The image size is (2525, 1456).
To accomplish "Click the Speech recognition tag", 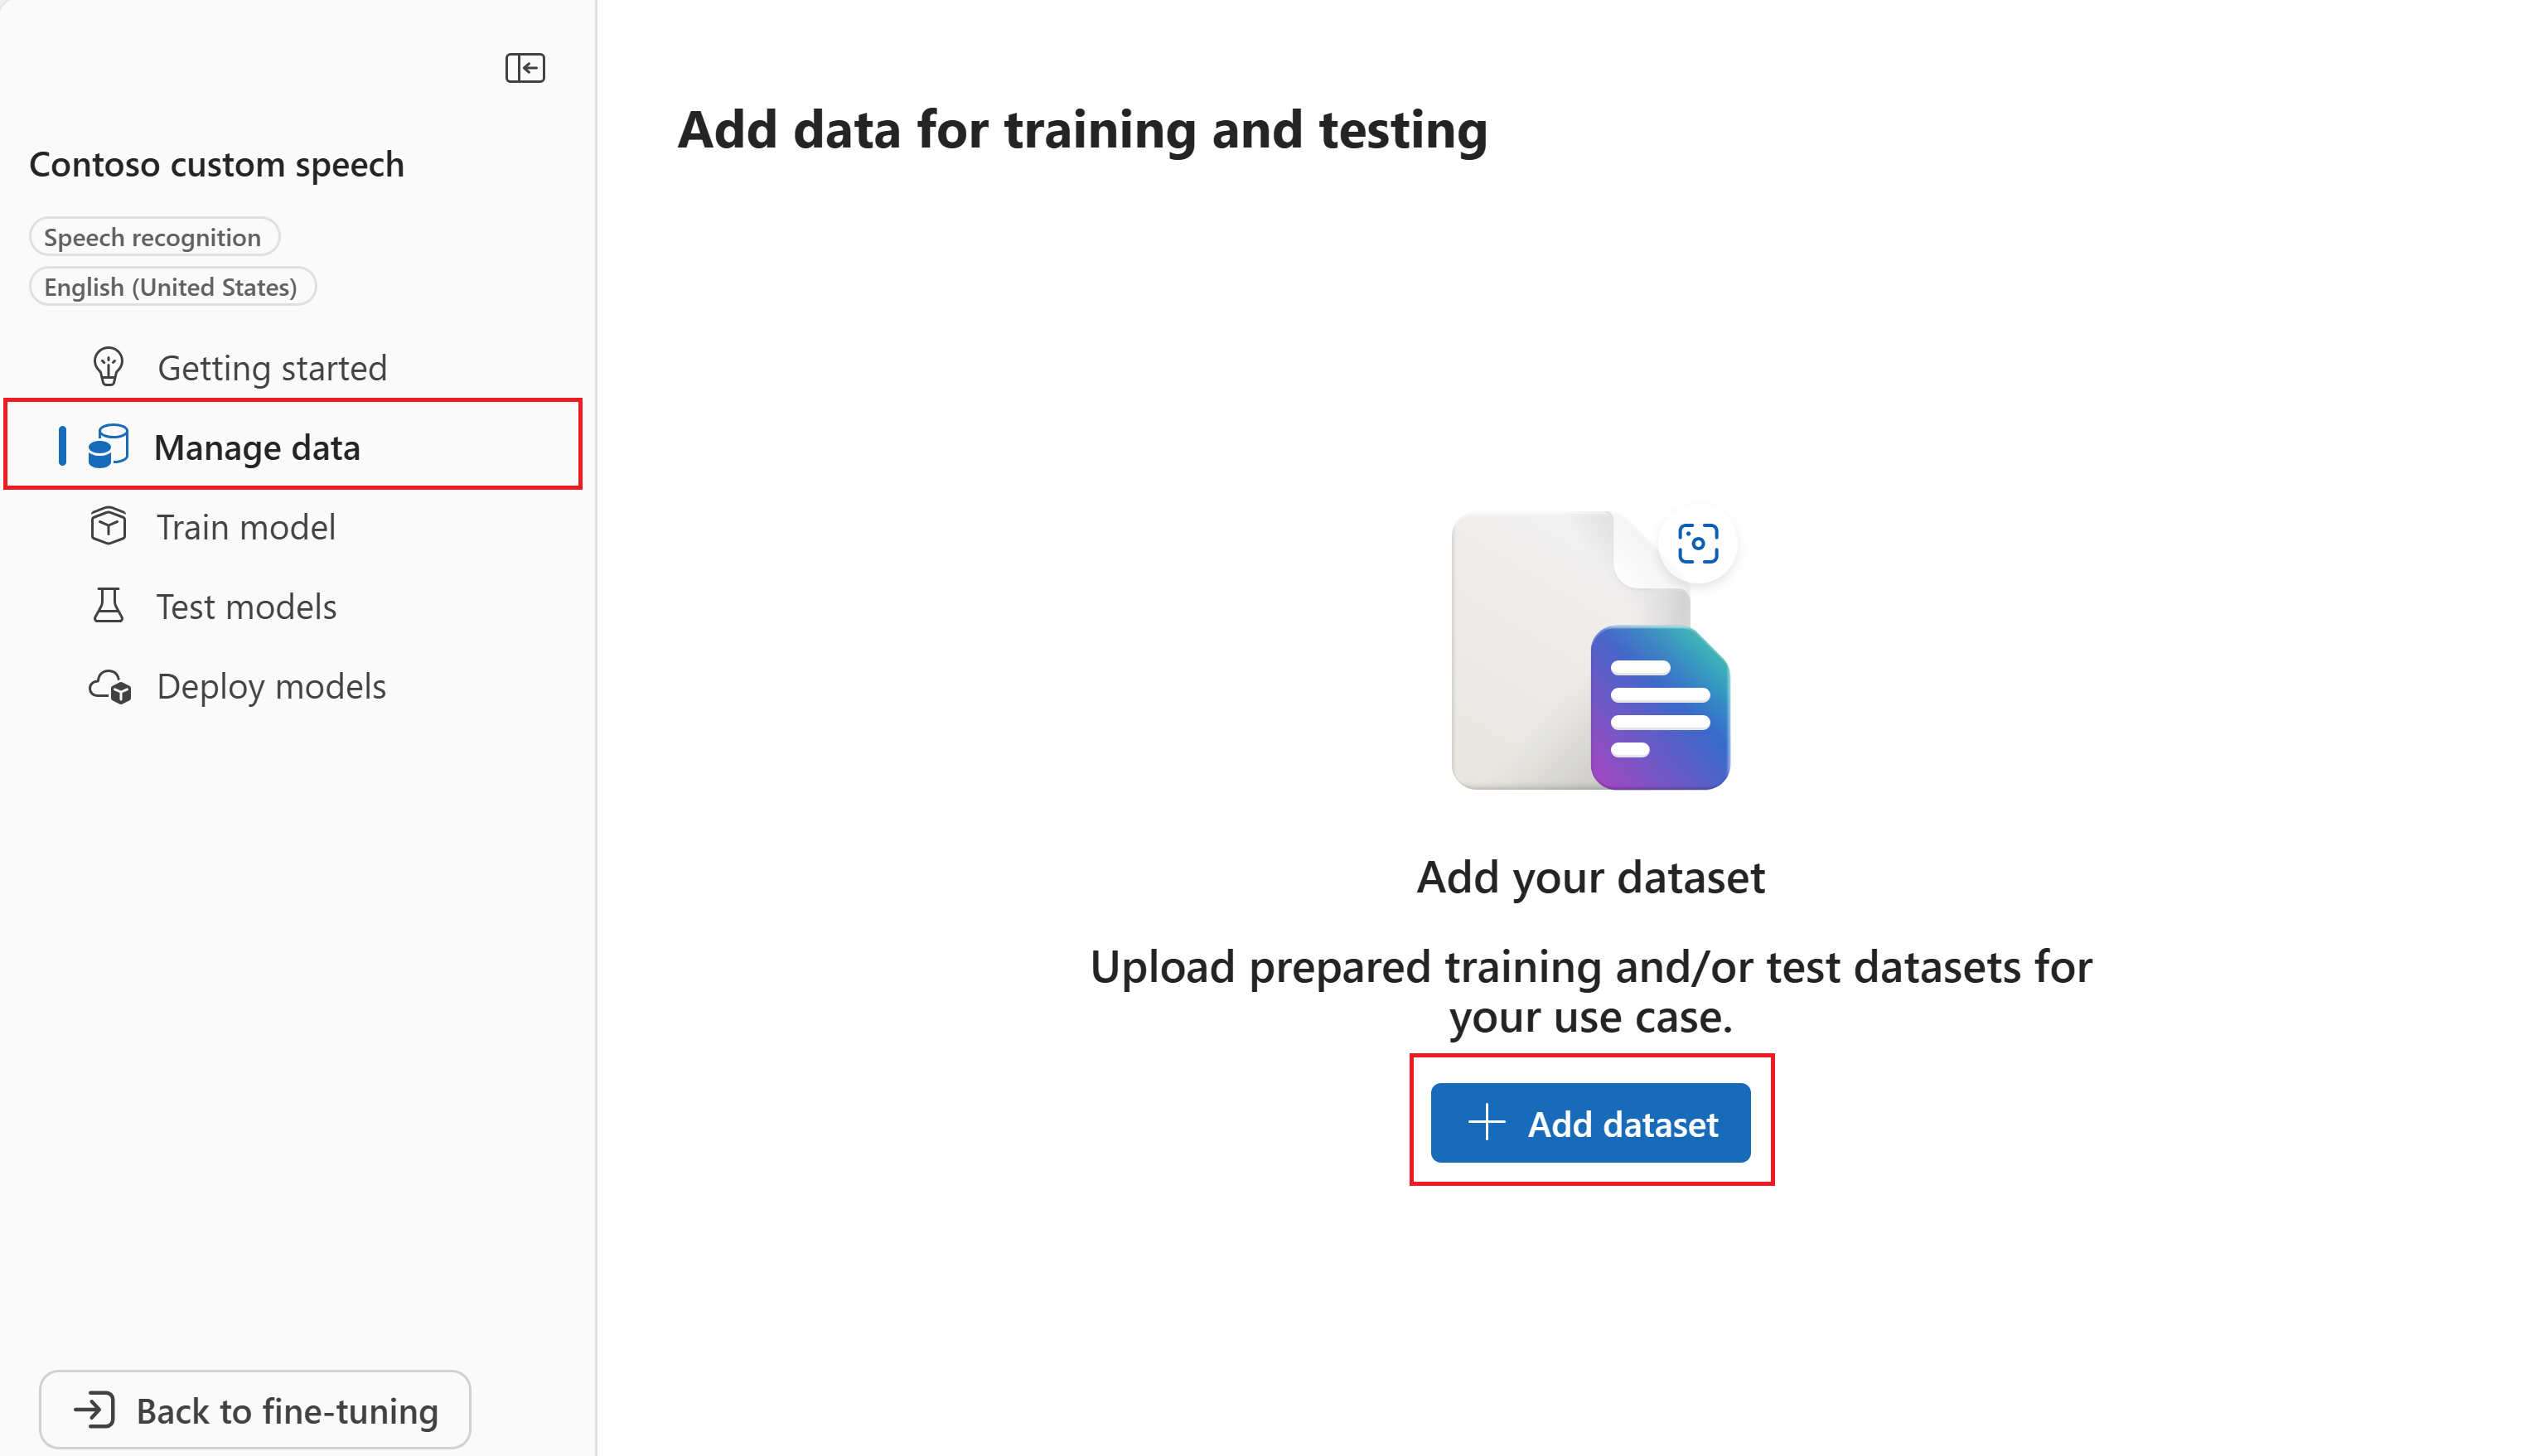I will pos(153,237).
